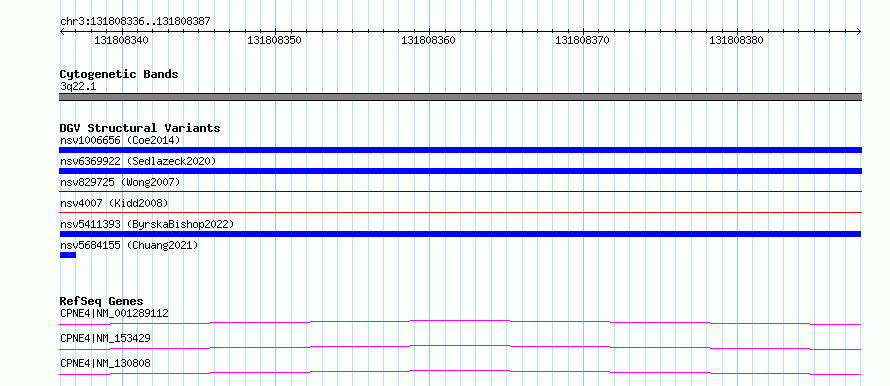The width and height of the screenshot is (890, 386).
Task: Open CPNE4|NM_001289112 transcript label
Action: click(114, 313)
